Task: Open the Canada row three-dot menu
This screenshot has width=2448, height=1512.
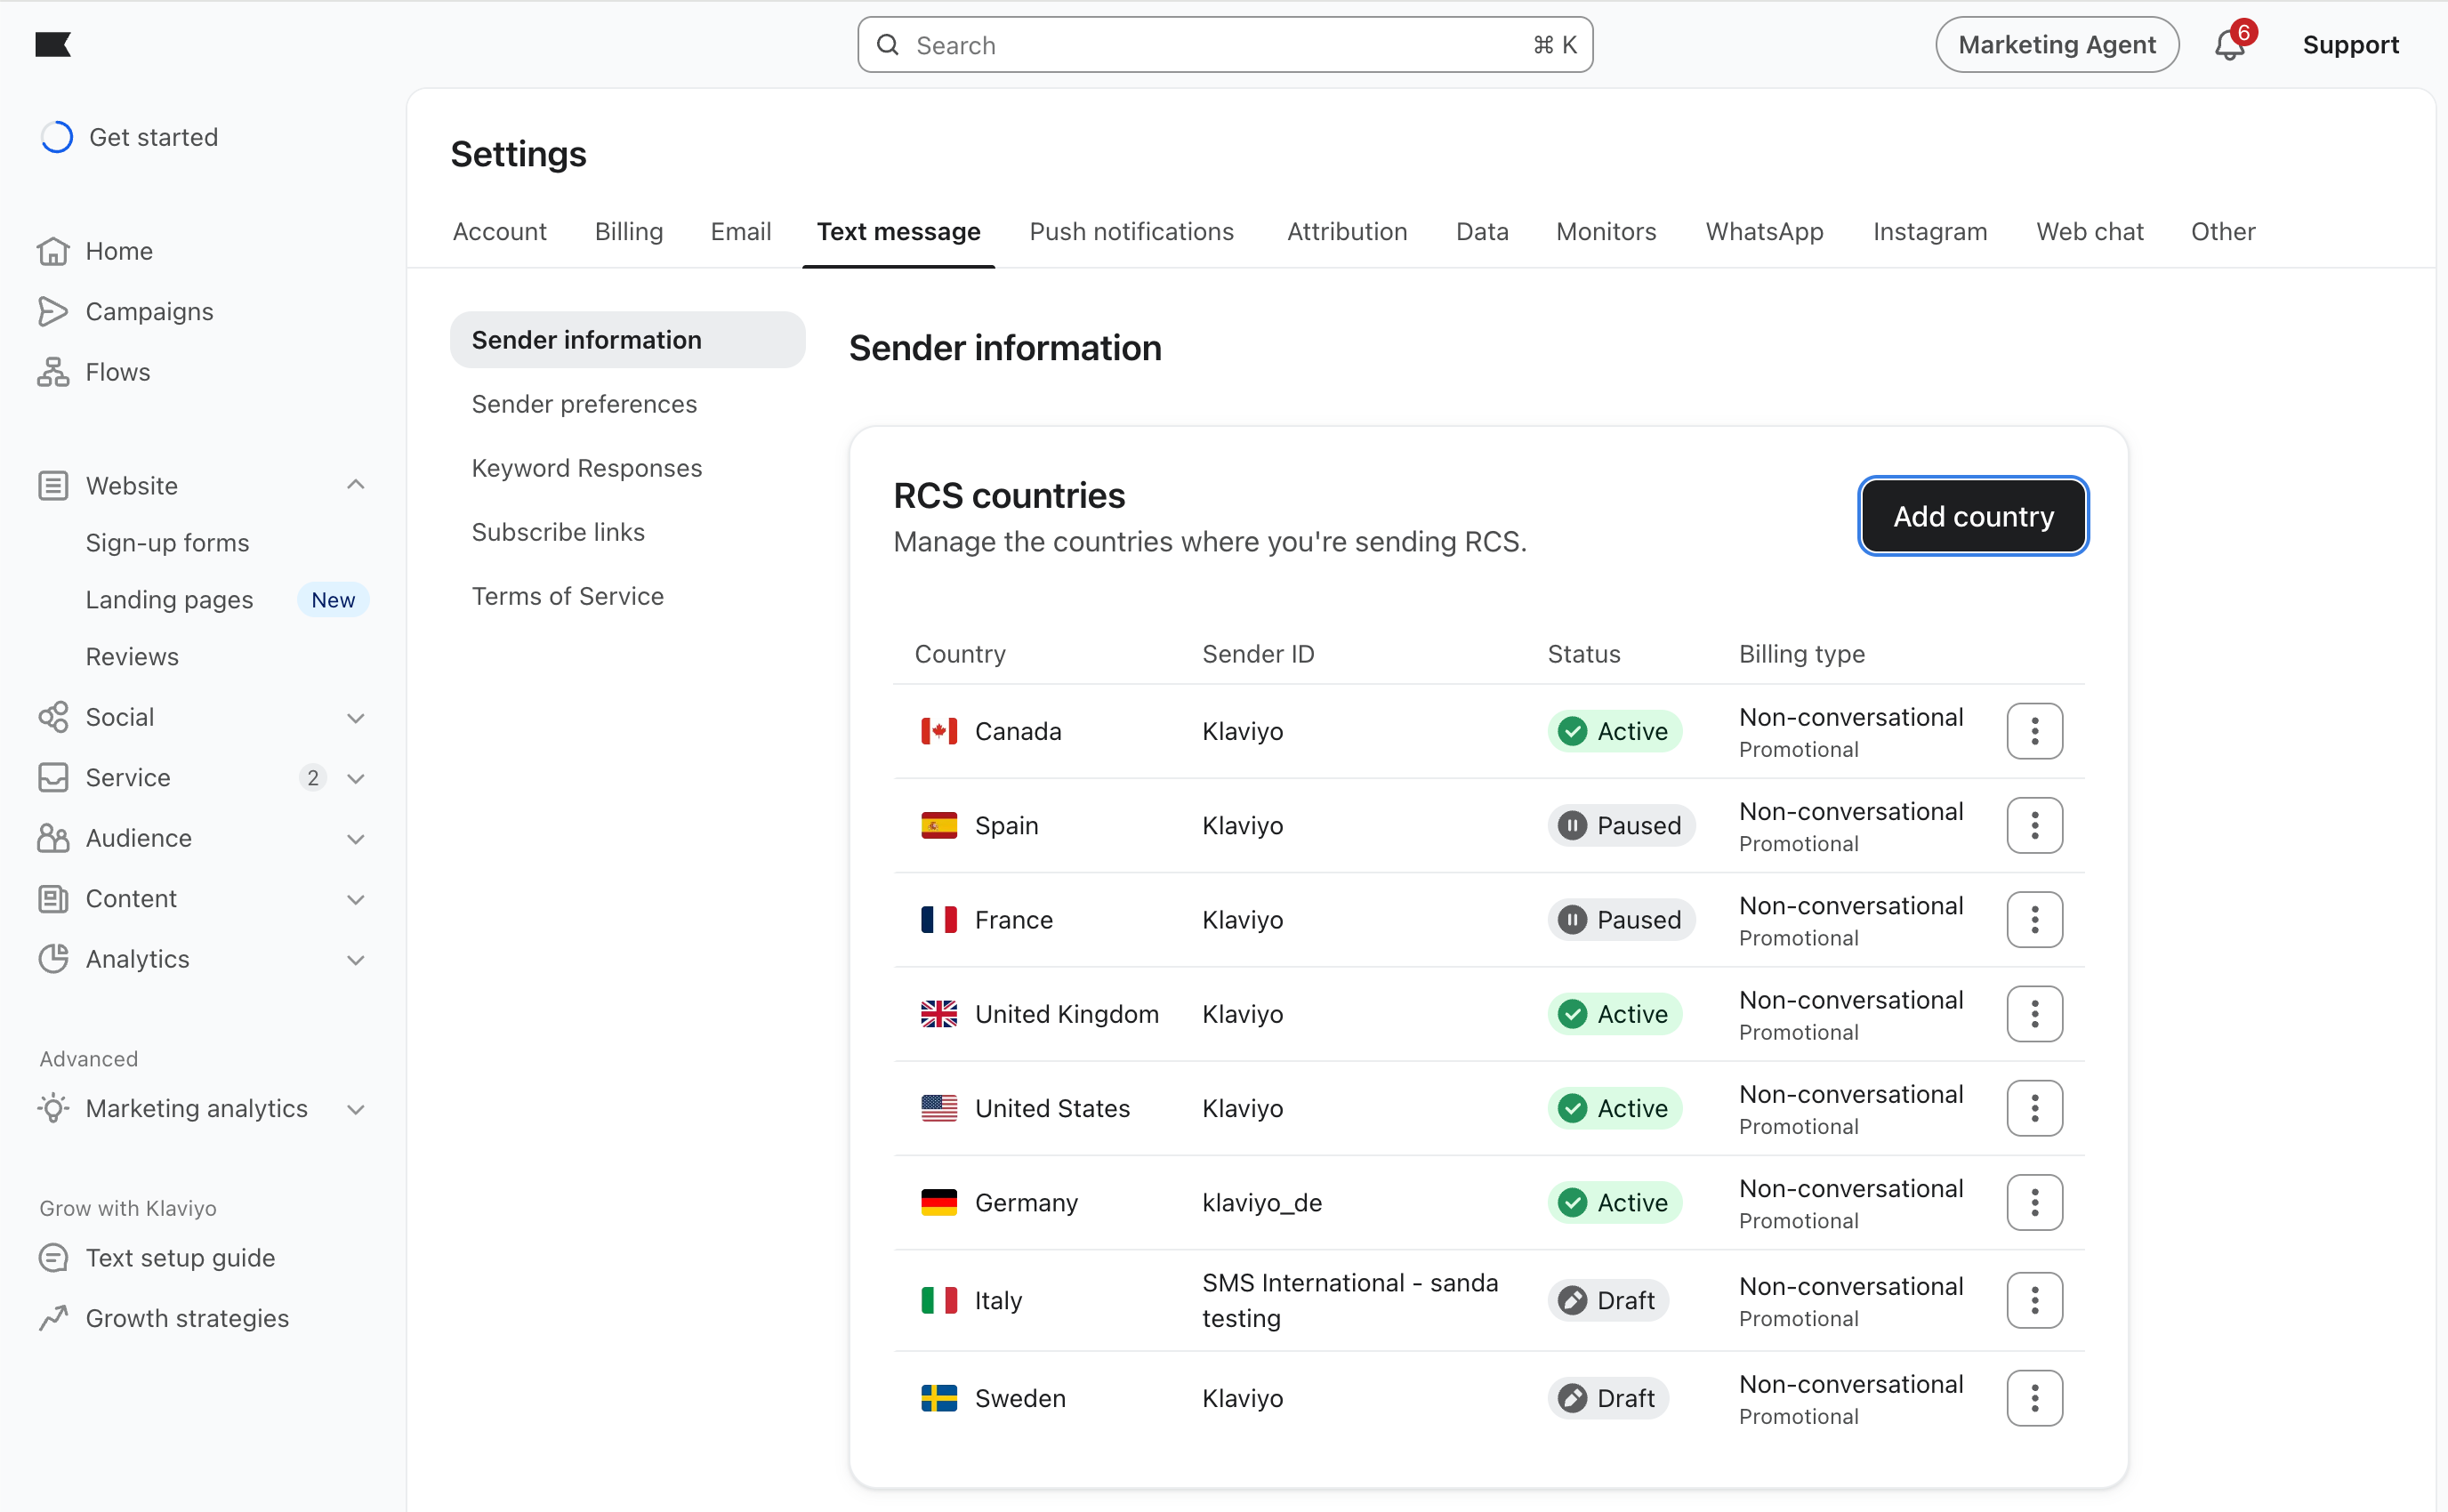Action: tap(2034, 731)
